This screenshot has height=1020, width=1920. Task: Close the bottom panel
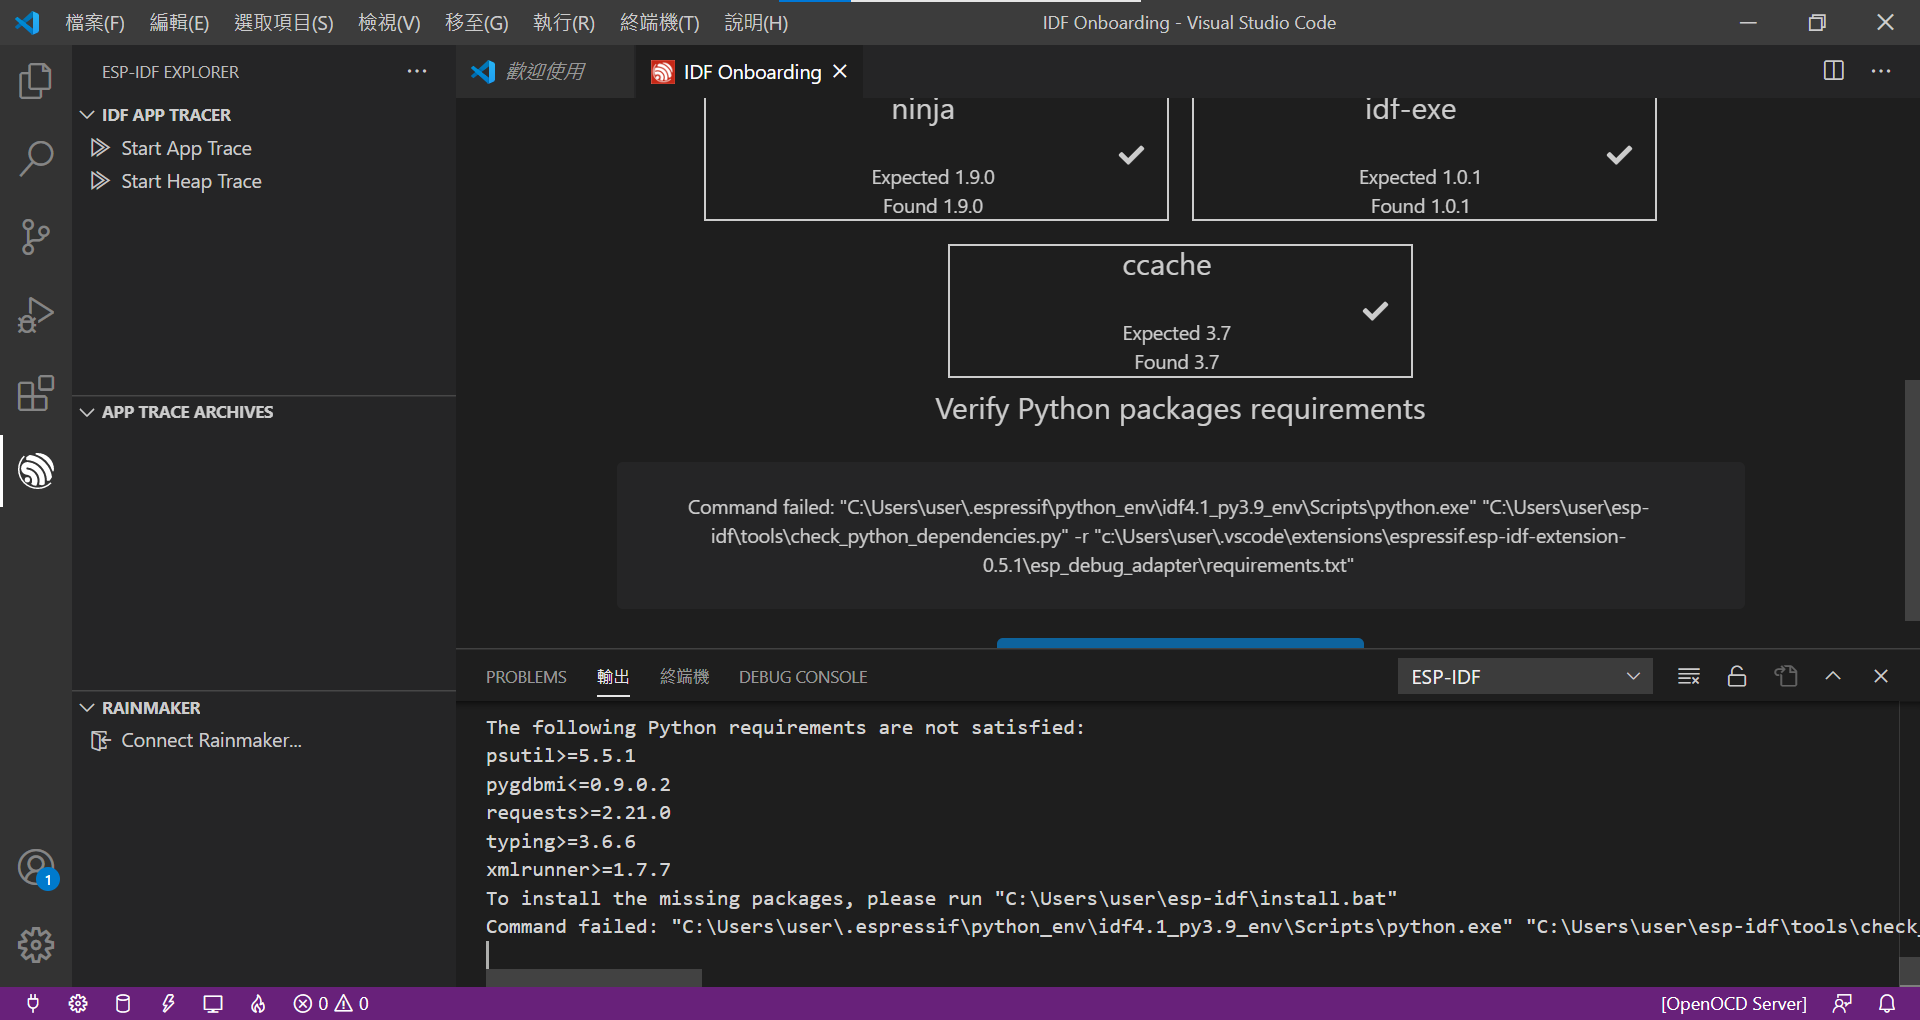click(1881, 676)
